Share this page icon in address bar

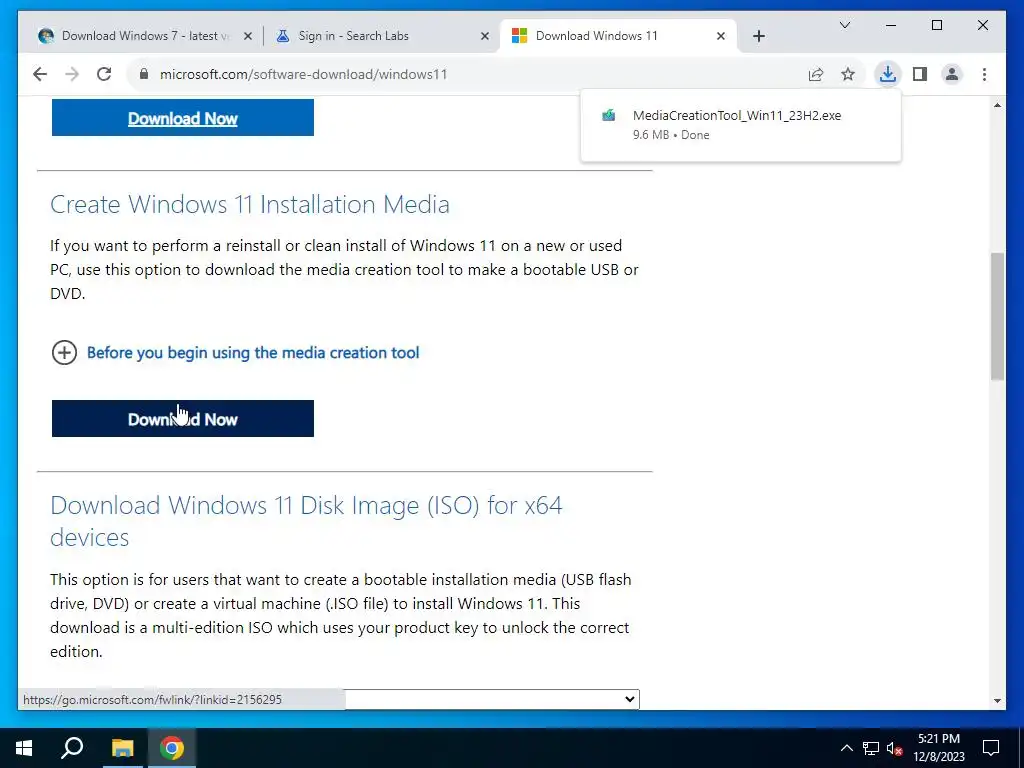click(816, 74)
